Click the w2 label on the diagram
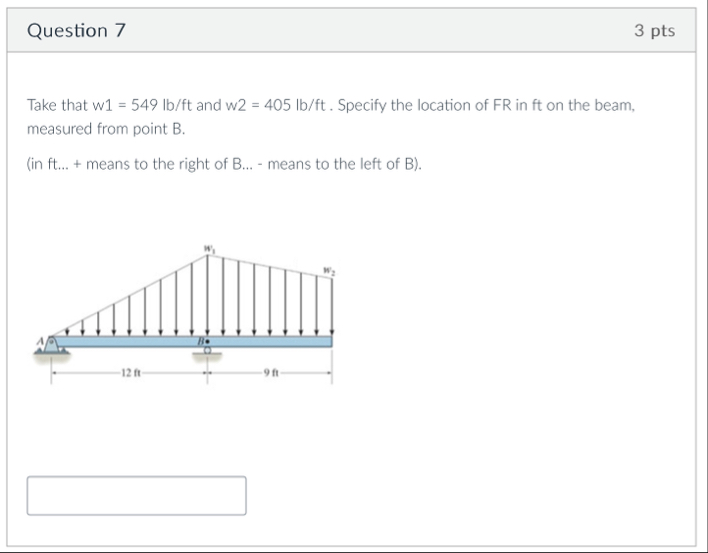The height and width of the screenshot is (553, 708). tap(328, 268)
